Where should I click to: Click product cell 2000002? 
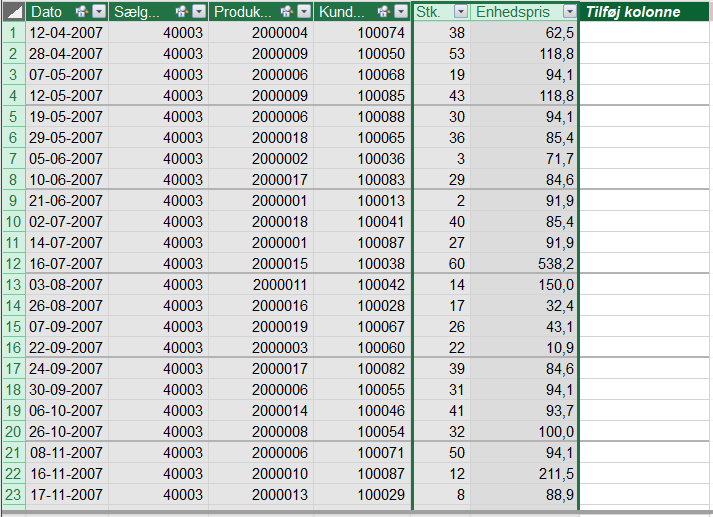click(261, 159)
